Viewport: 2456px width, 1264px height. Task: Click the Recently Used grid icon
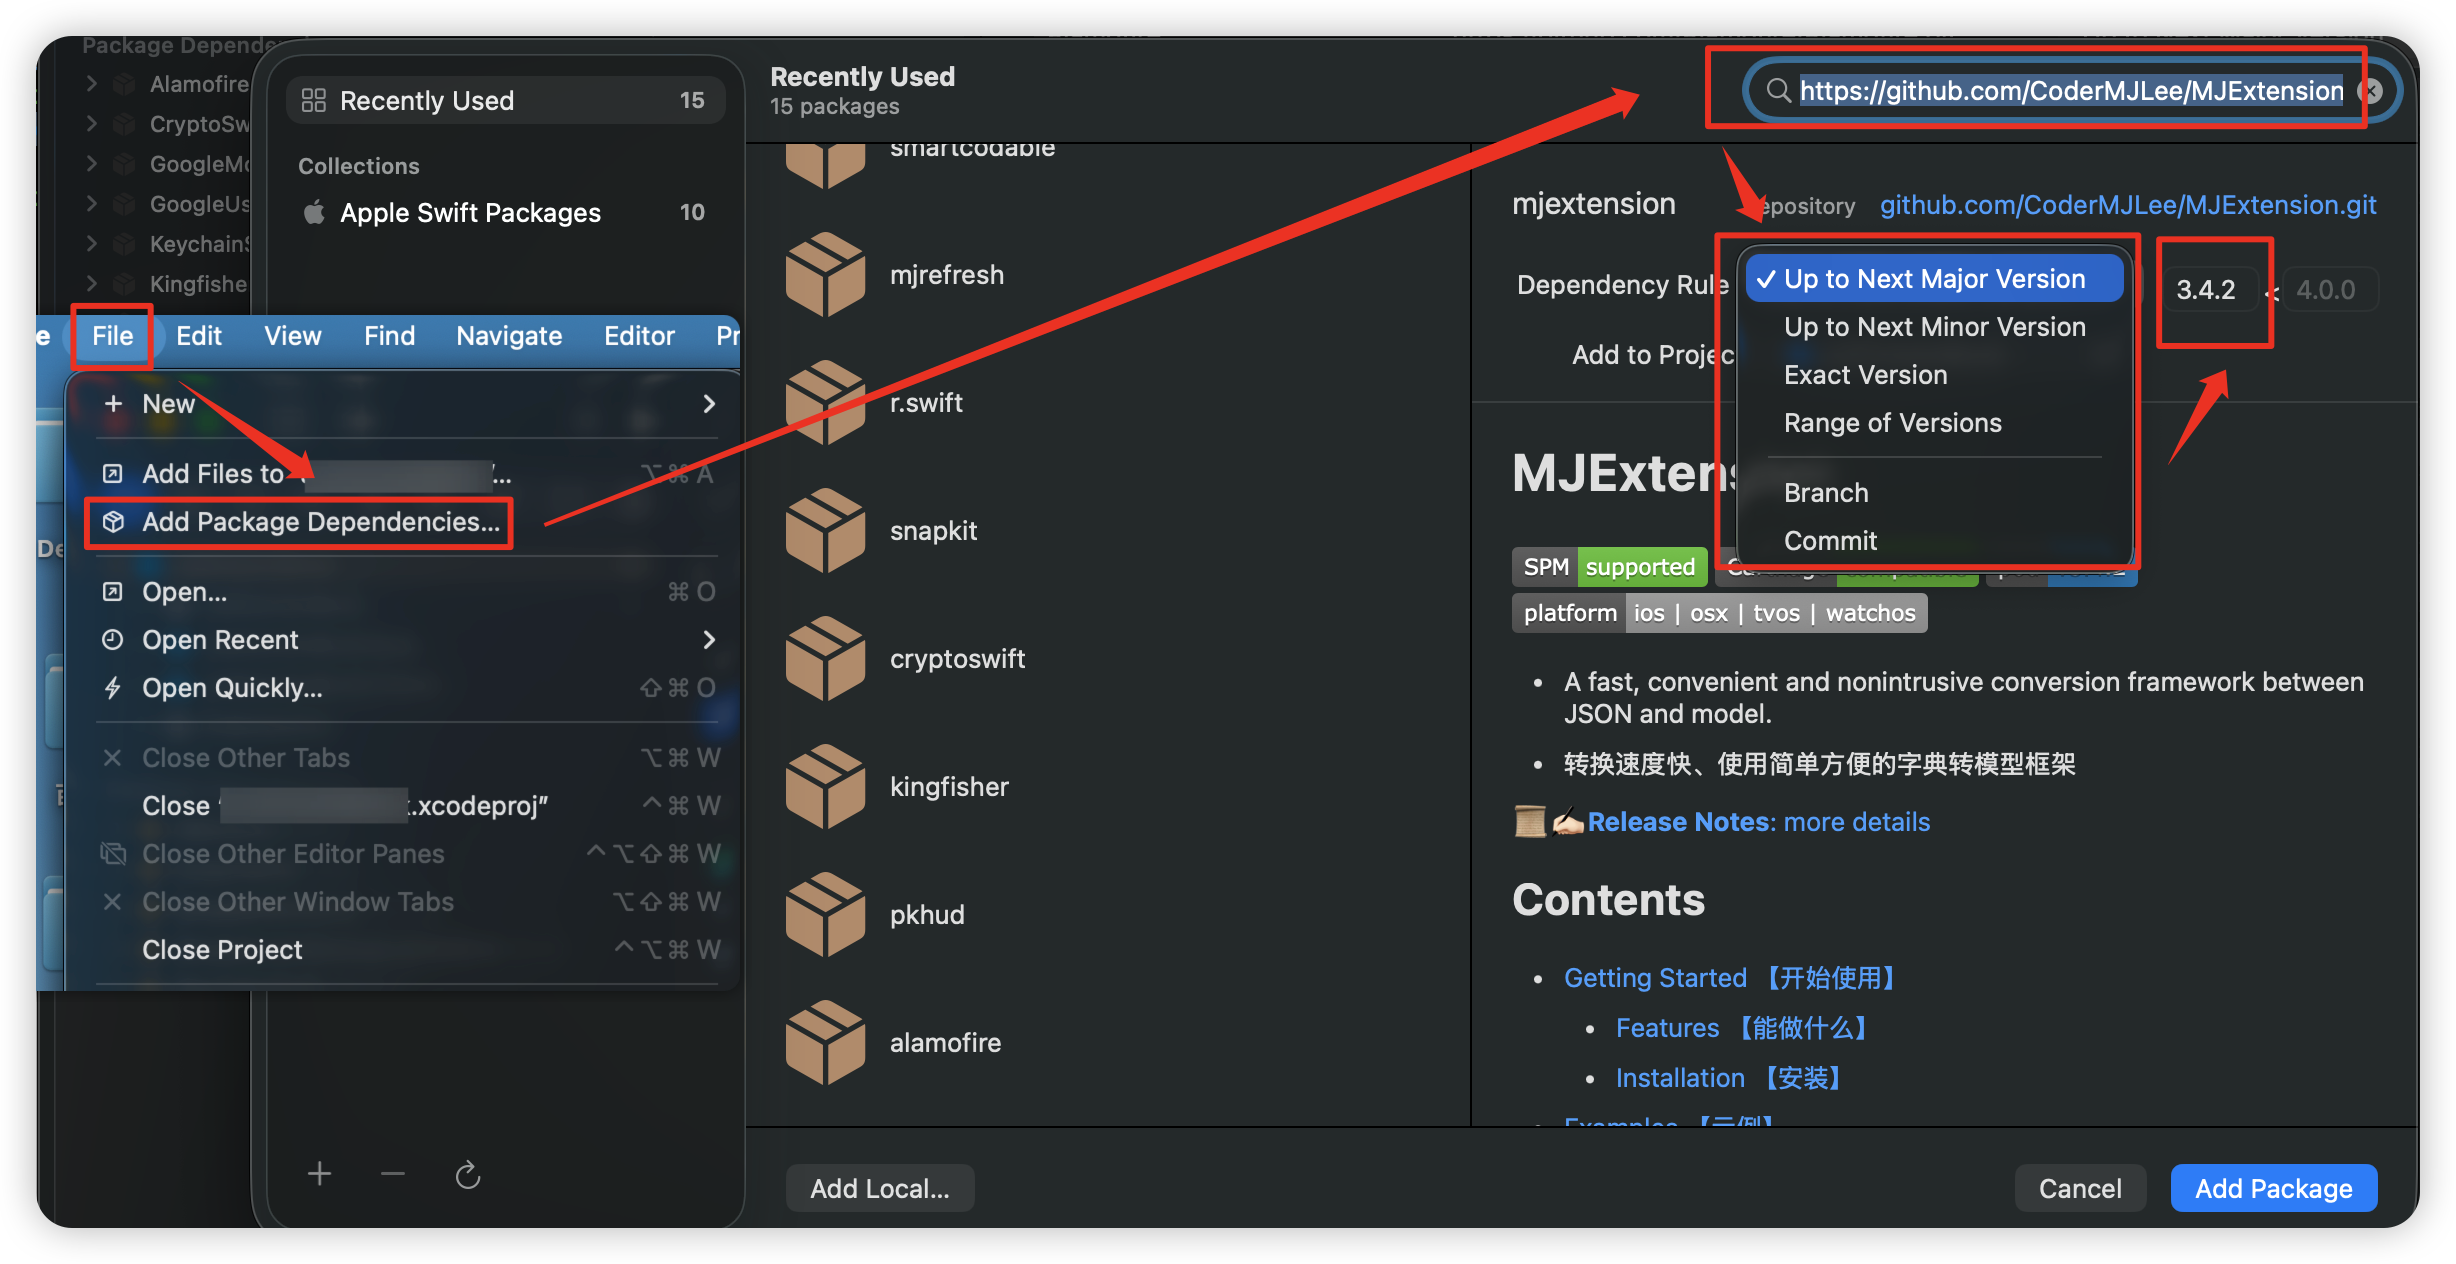click(314, 100)
